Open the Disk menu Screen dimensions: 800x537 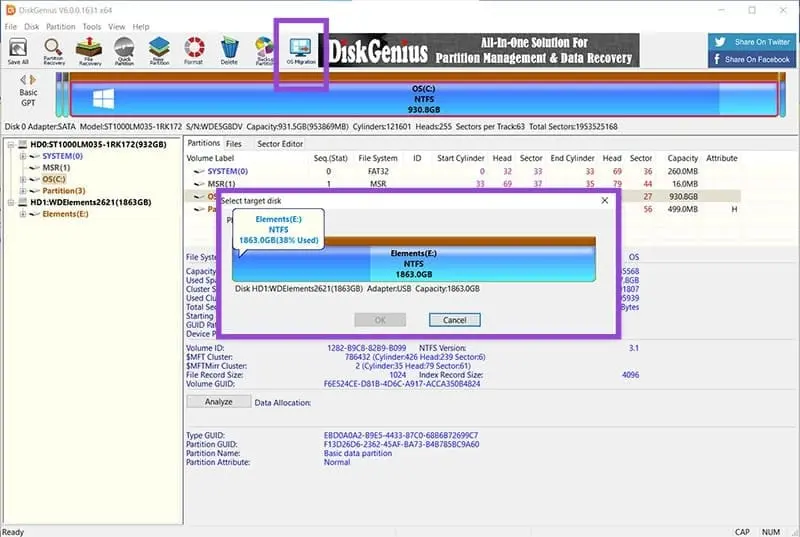point(32,27)
